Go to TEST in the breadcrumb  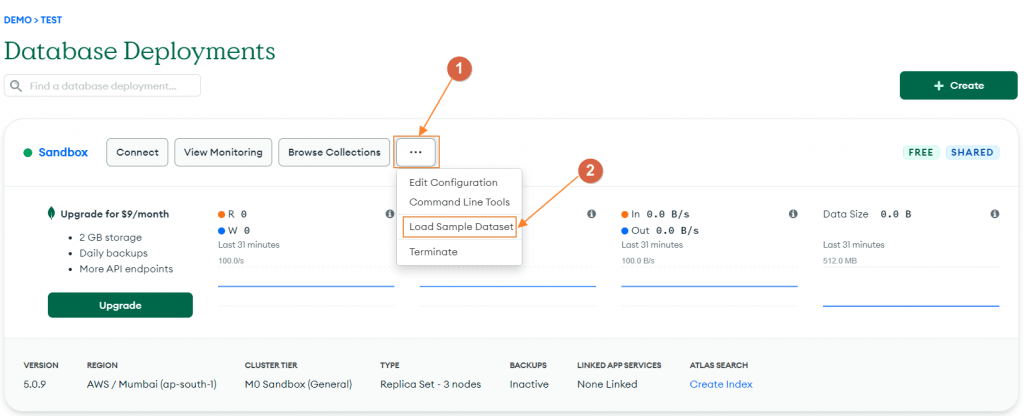coord(52,20)
